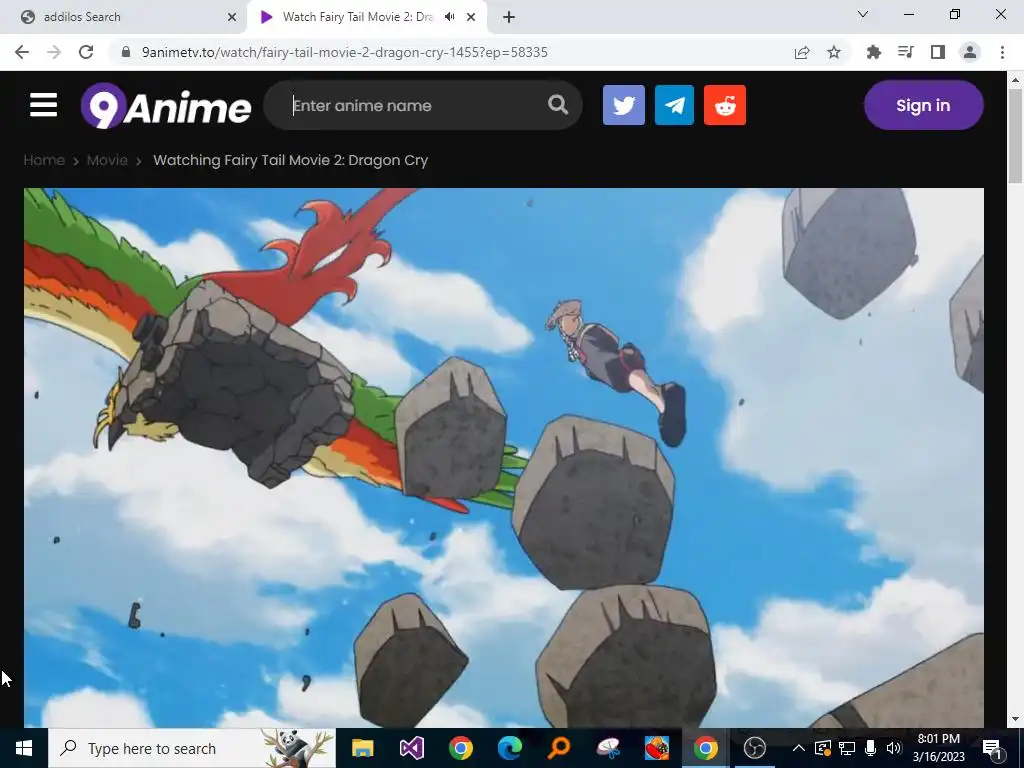Viewport: 1024px width, 768px height.
Task: Open Visual Studio from taskbar
Action: click(x=411, y=748)
